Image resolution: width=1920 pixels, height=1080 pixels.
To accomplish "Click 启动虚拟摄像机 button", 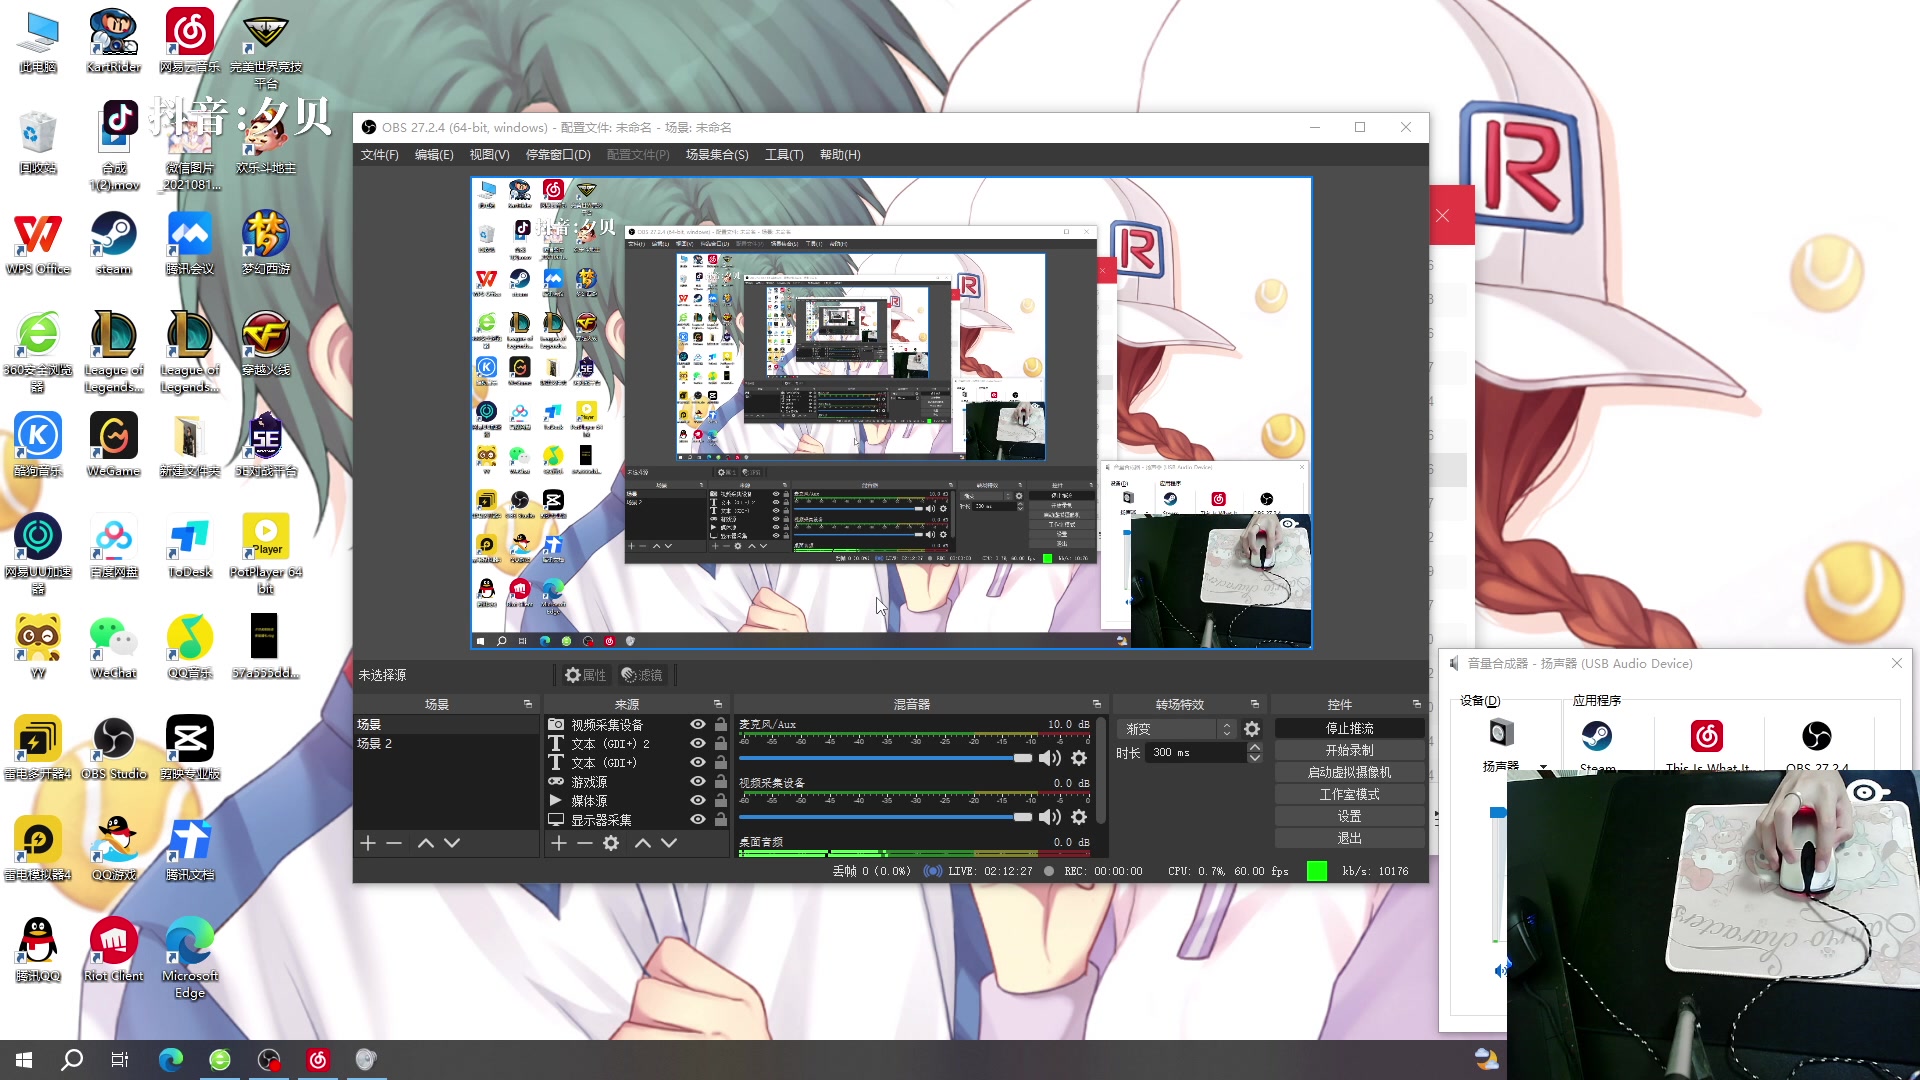I will (1349, 772).
